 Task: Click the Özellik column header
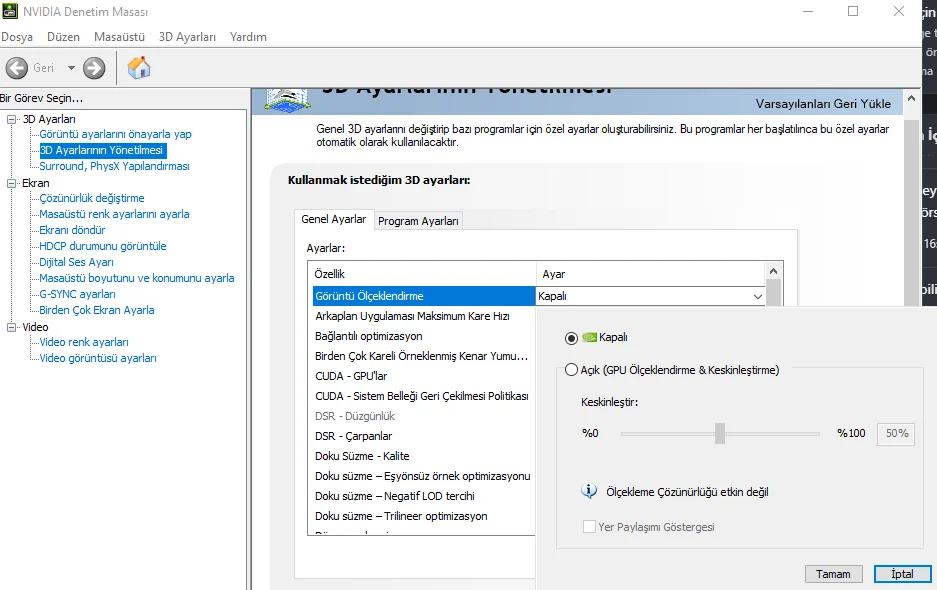(422, 274)
